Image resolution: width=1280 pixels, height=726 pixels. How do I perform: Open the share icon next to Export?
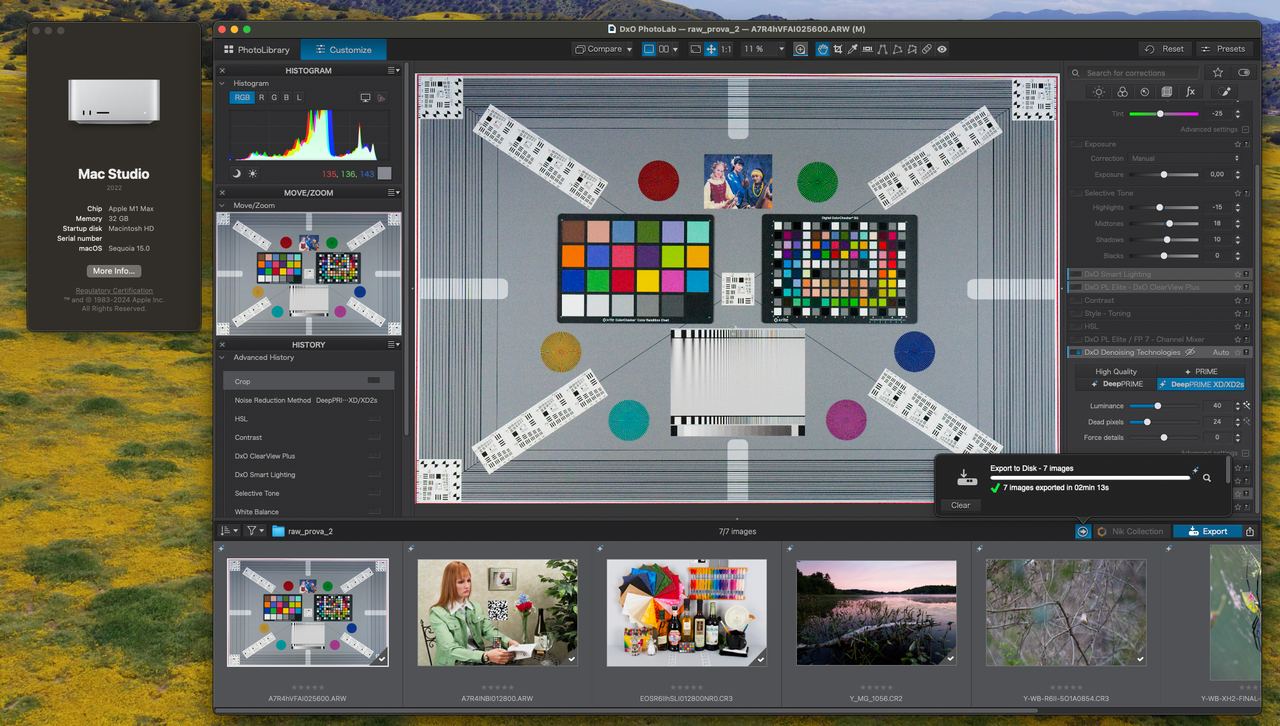1250,531
